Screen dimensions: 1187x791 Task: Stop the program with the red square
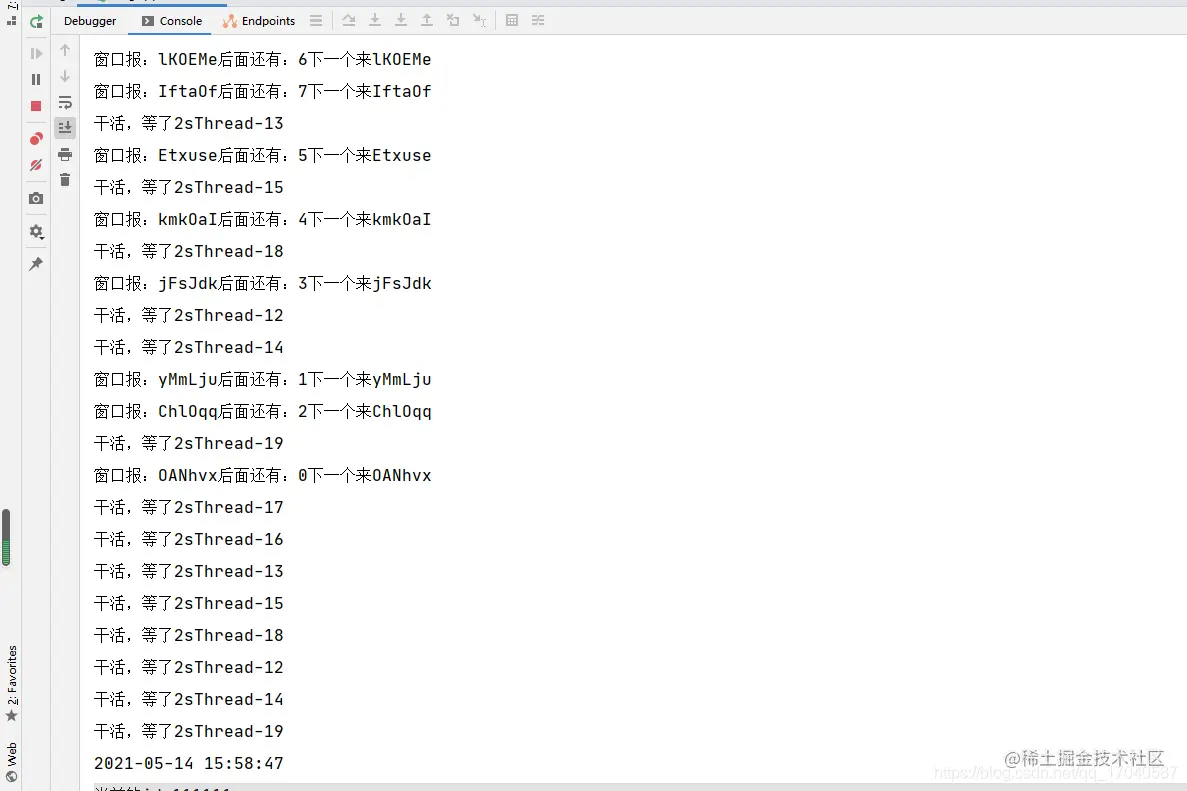point(36,106)
